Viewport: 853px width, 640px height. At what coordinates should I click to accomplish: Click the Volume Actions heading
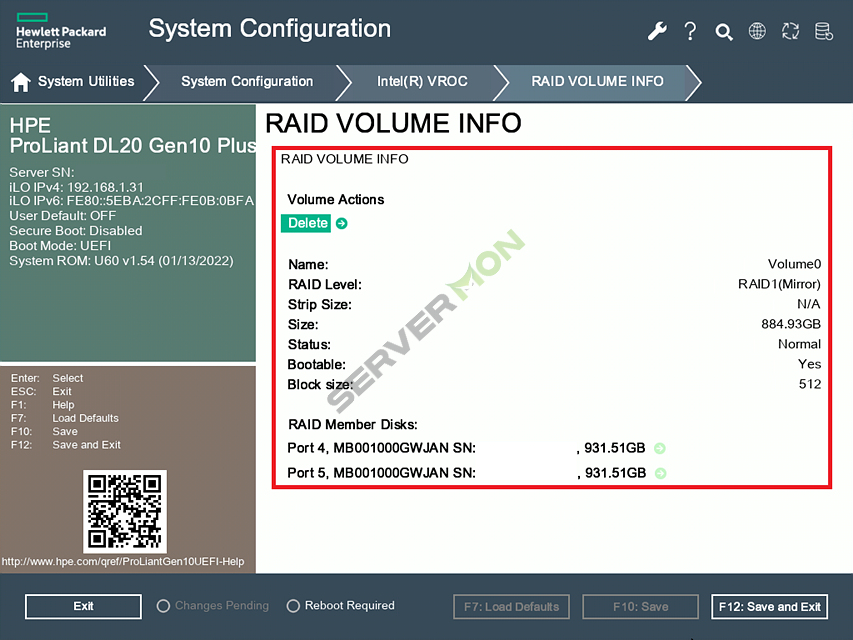coord(336,200)
